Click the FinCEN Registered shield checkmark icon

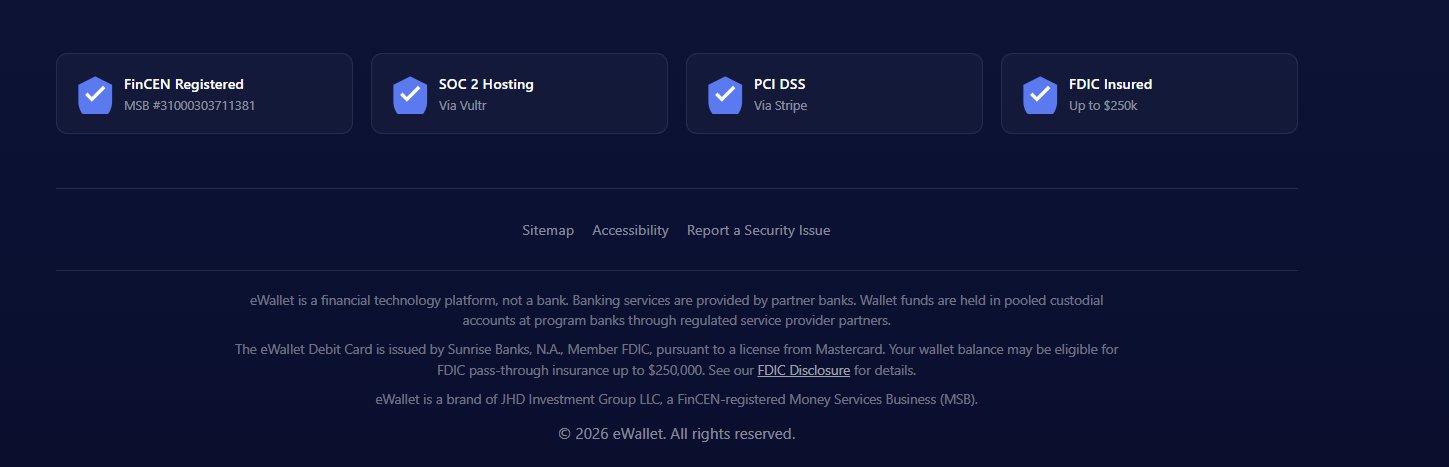click(95, 95)
